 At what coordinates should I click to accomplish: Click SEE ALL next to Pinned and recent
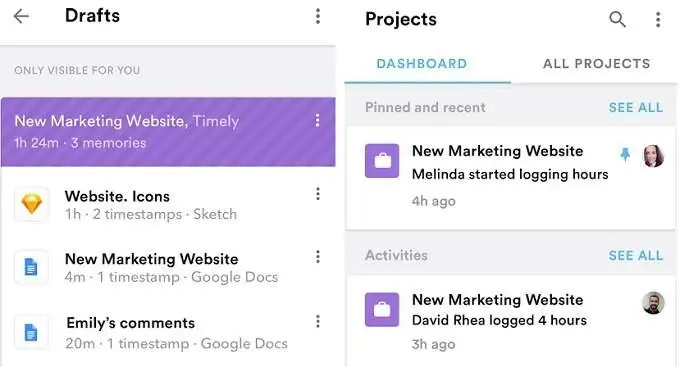636,108
